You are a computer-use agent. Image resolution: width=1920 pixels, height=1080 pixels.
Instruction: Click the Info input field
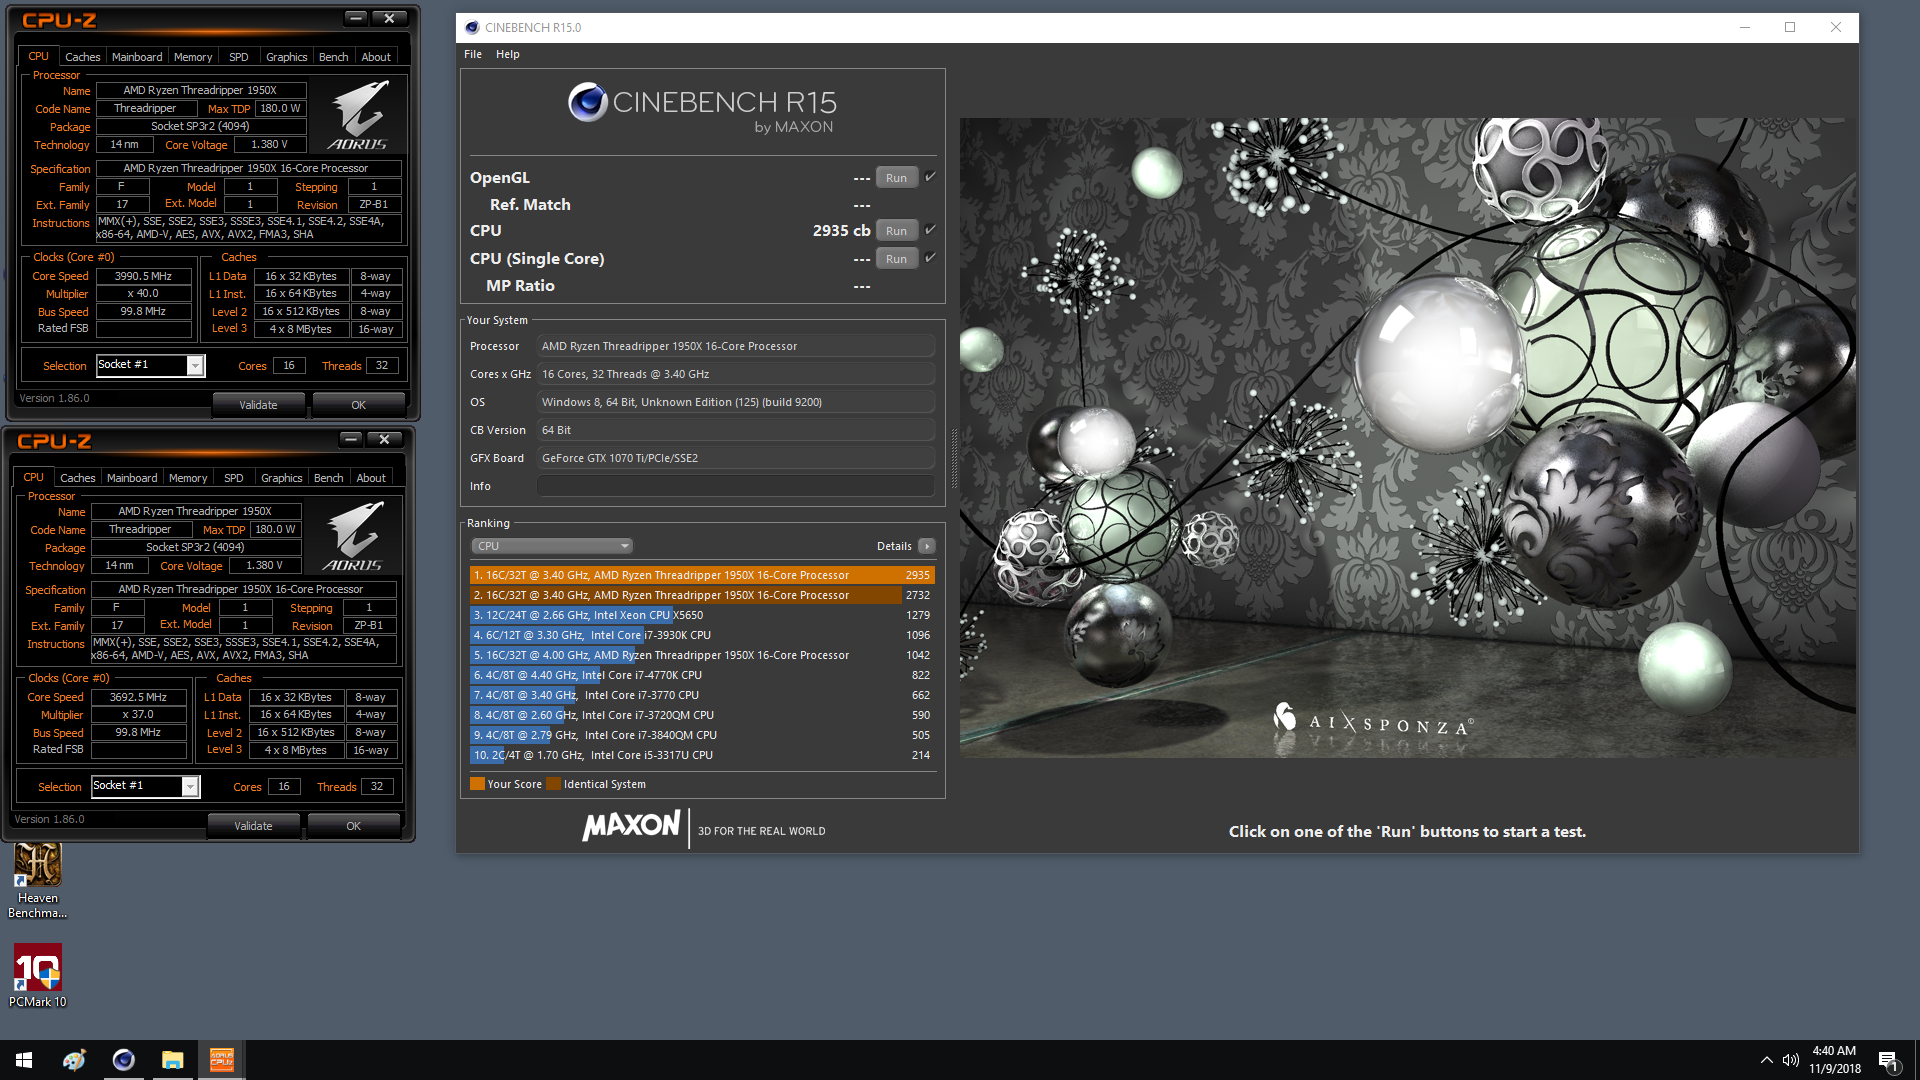(x=736, y=486)
